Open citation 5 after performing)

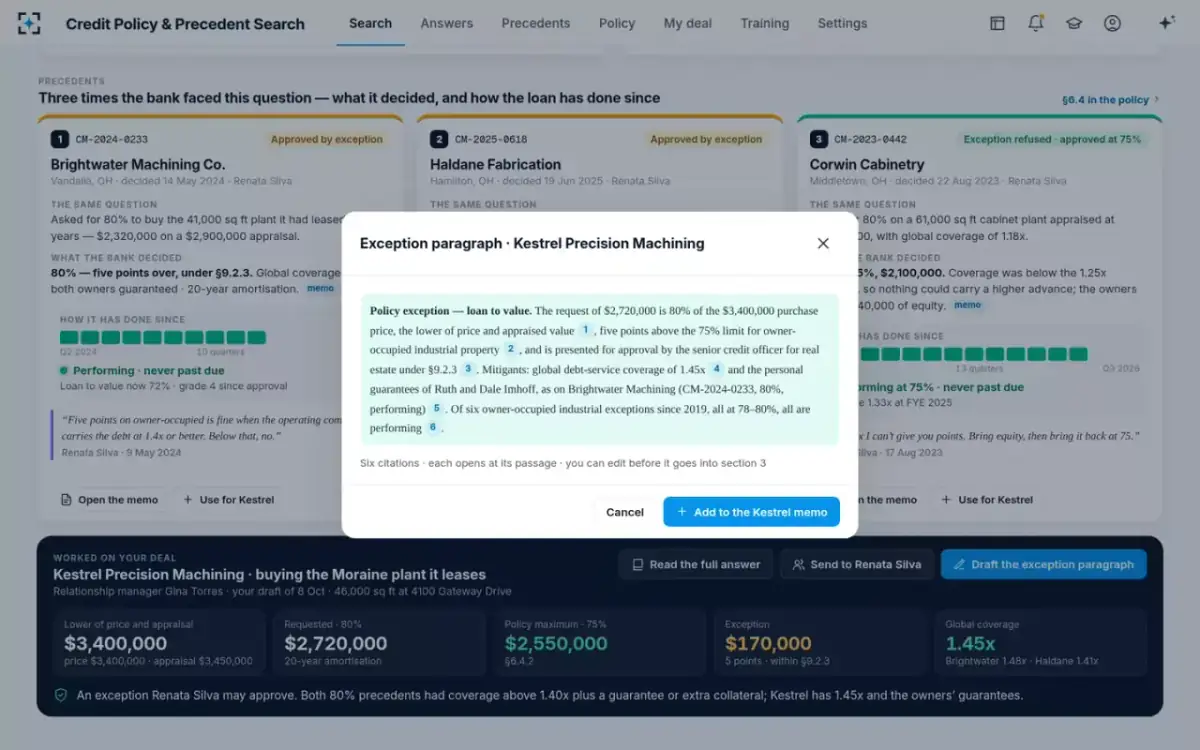point(436,408)
